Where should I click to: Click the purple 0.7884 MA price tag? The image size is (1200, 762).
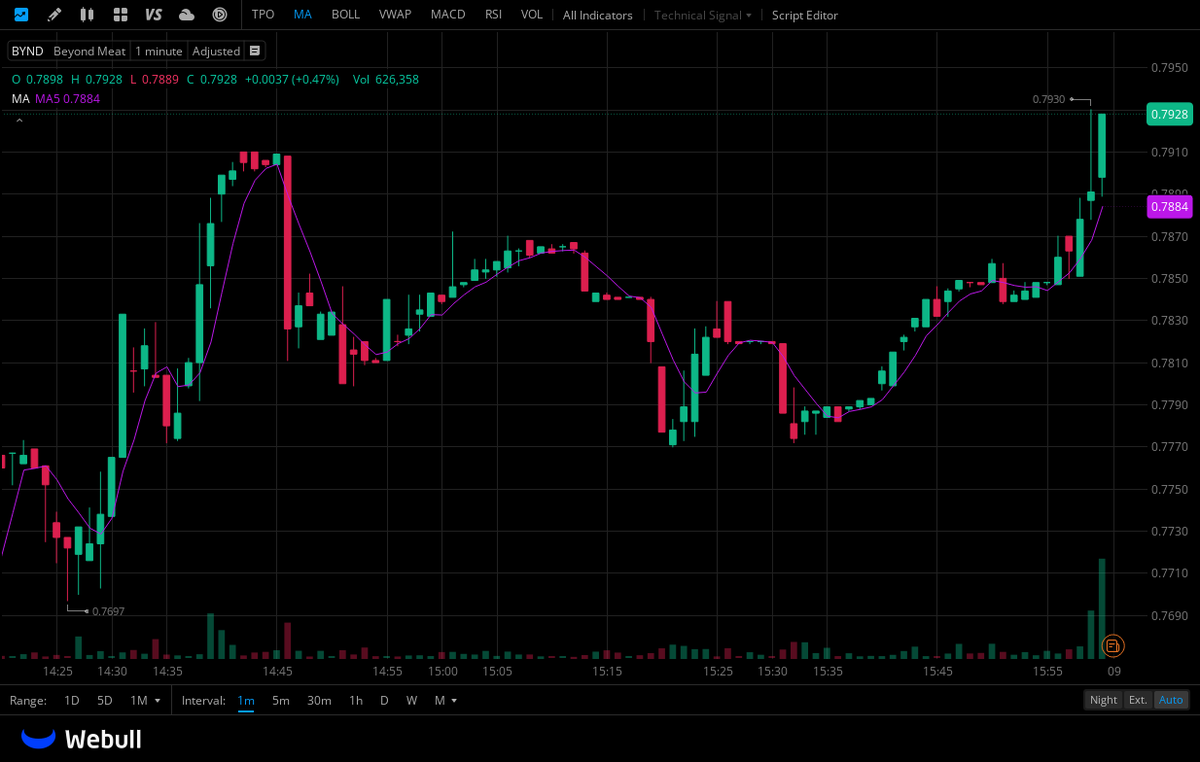1169,207
